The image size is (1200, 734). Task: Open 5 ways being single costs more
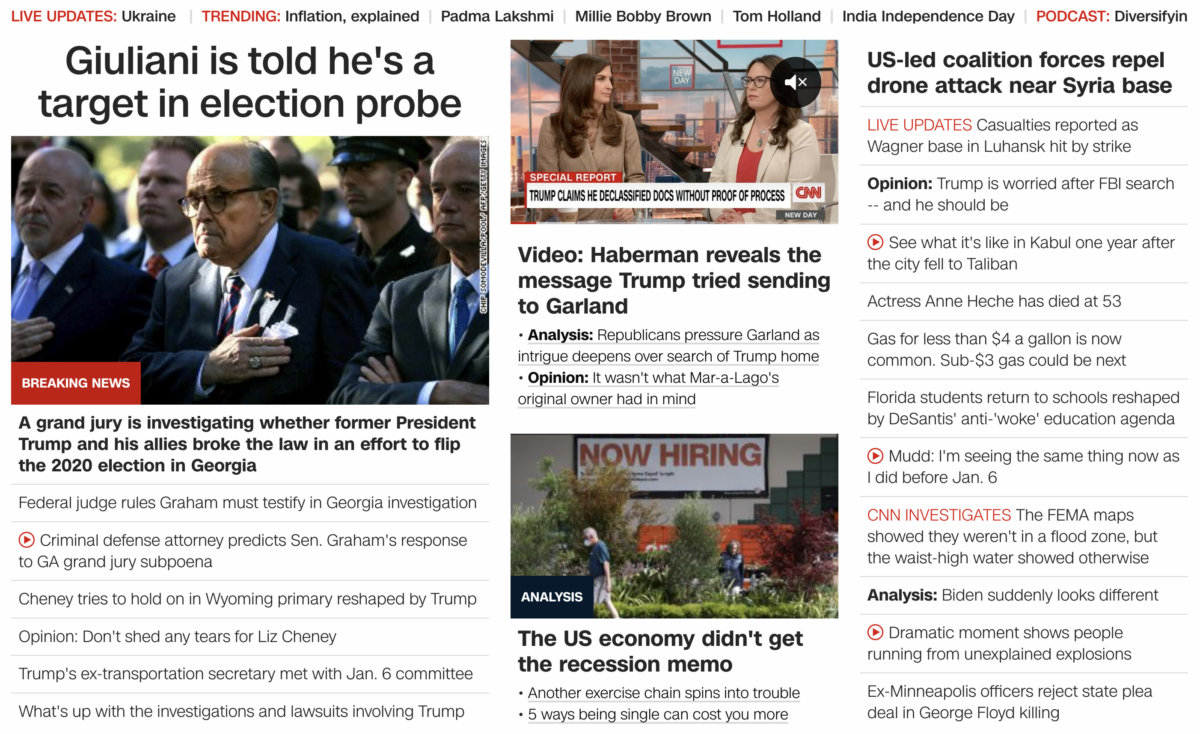click(658, 714)
